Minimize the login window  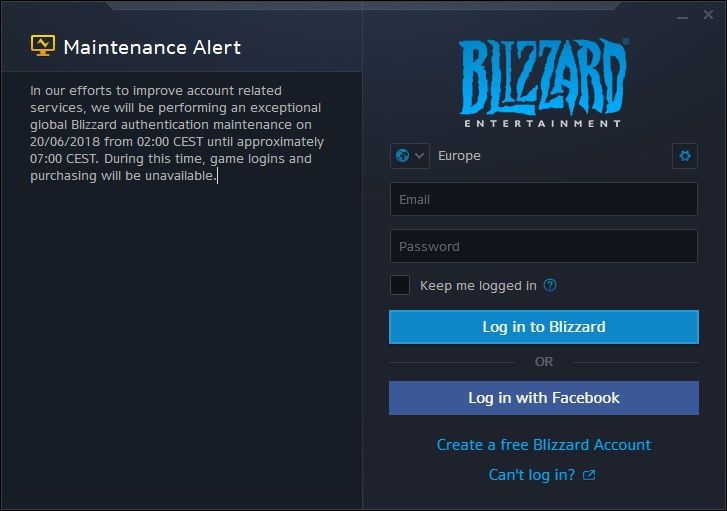(x=682, y=18)
